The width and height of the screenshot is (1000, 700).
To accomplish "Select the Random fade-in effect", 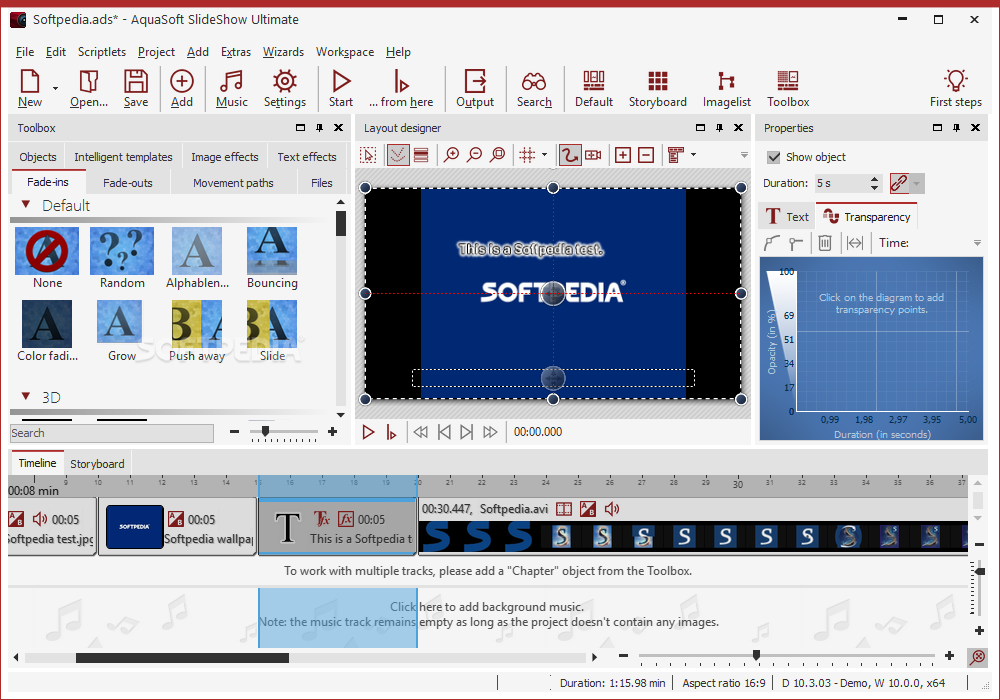I will click(x=122, y=258).
